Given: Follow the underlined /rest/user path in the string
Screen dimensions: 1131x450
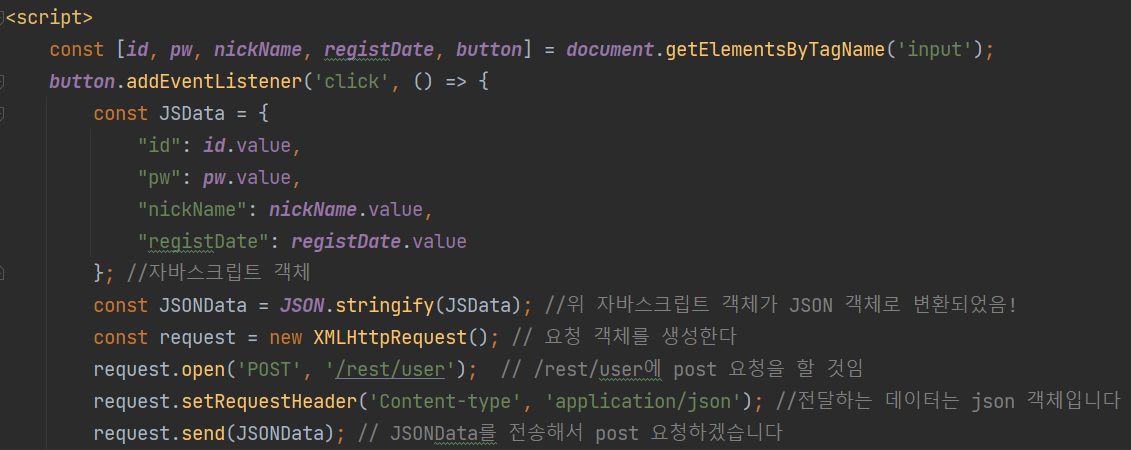Looking at the screenshot, I should pyautogui.click(x=390, y=369).
